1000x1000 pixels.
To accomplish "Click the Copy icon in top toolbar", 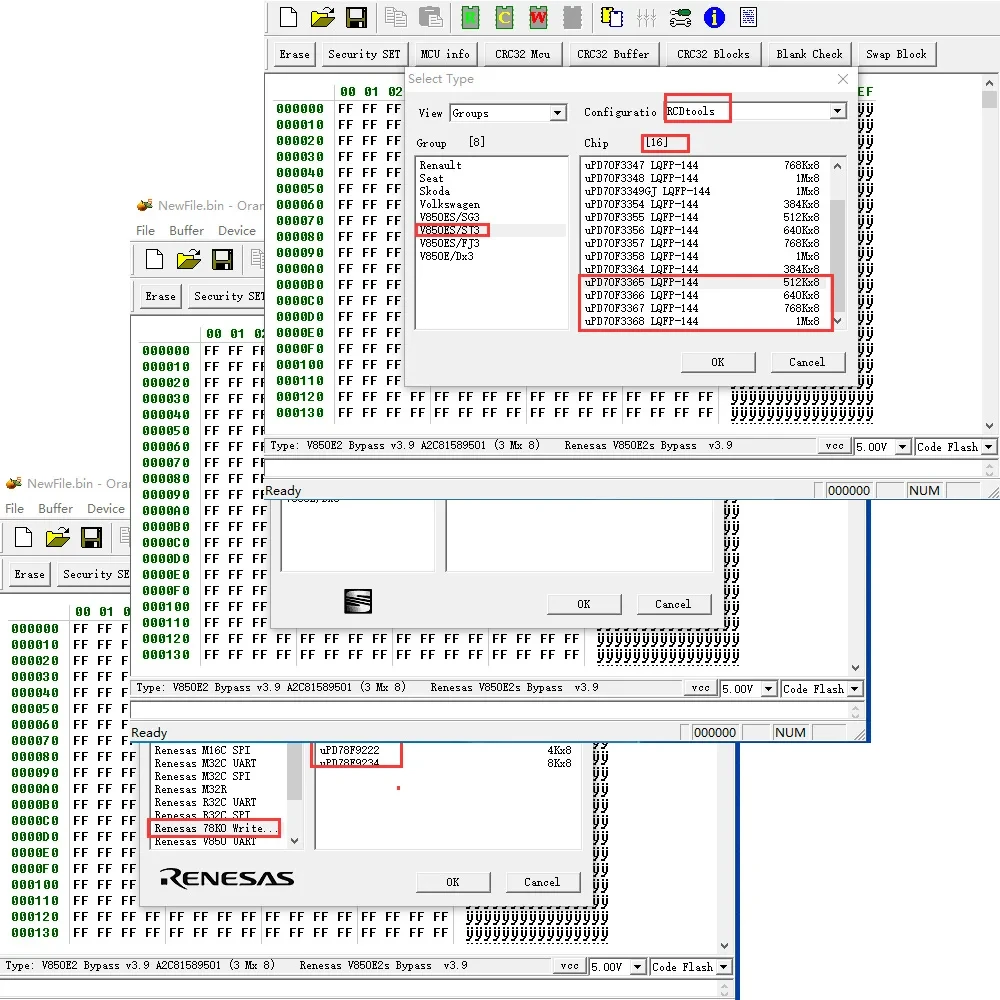I will click(396, 17).
